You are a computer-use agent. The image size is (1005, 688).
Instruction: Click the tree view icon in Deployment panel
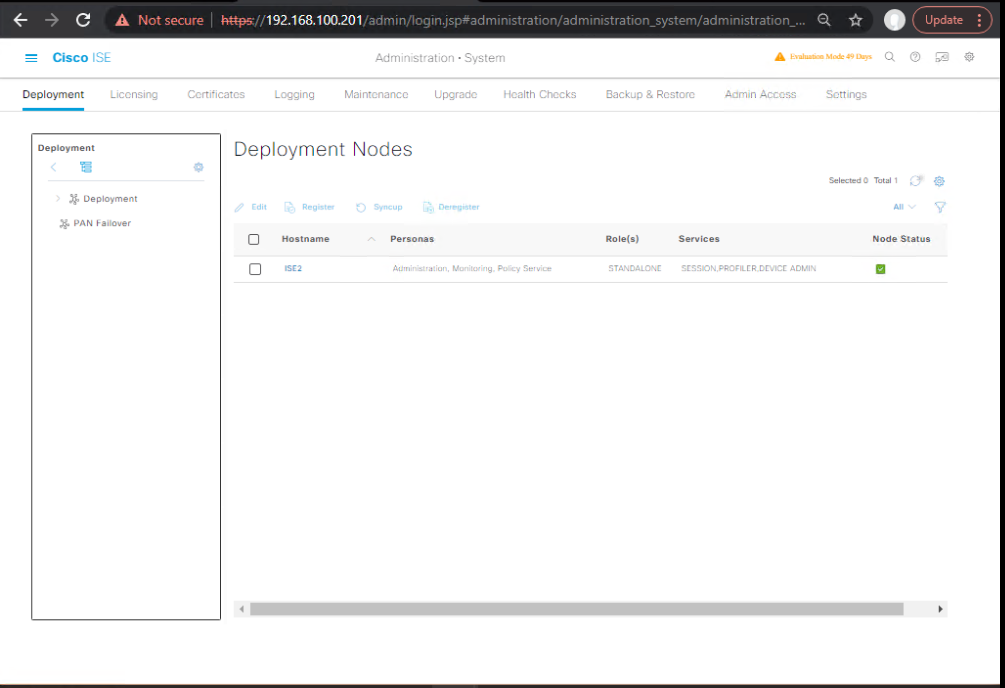click(x=86, y=167)
